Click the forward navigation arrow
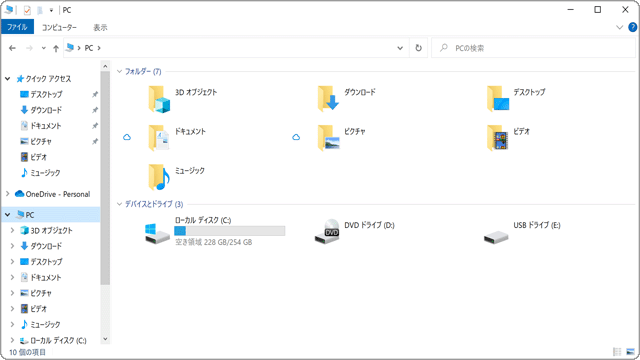640x360 pixels. (29, 48)
